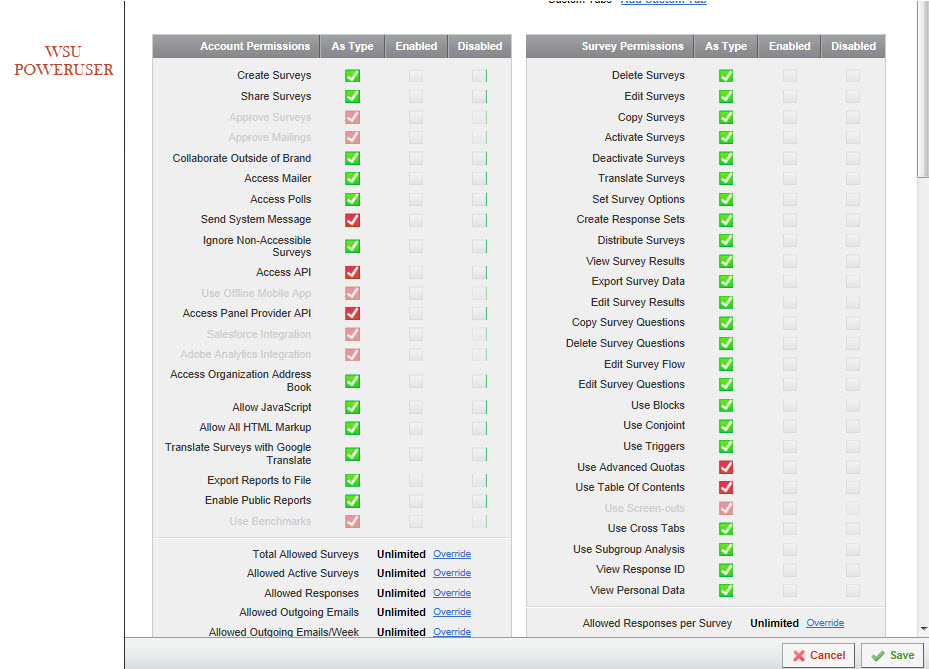Click the Save button

(890, 655)
